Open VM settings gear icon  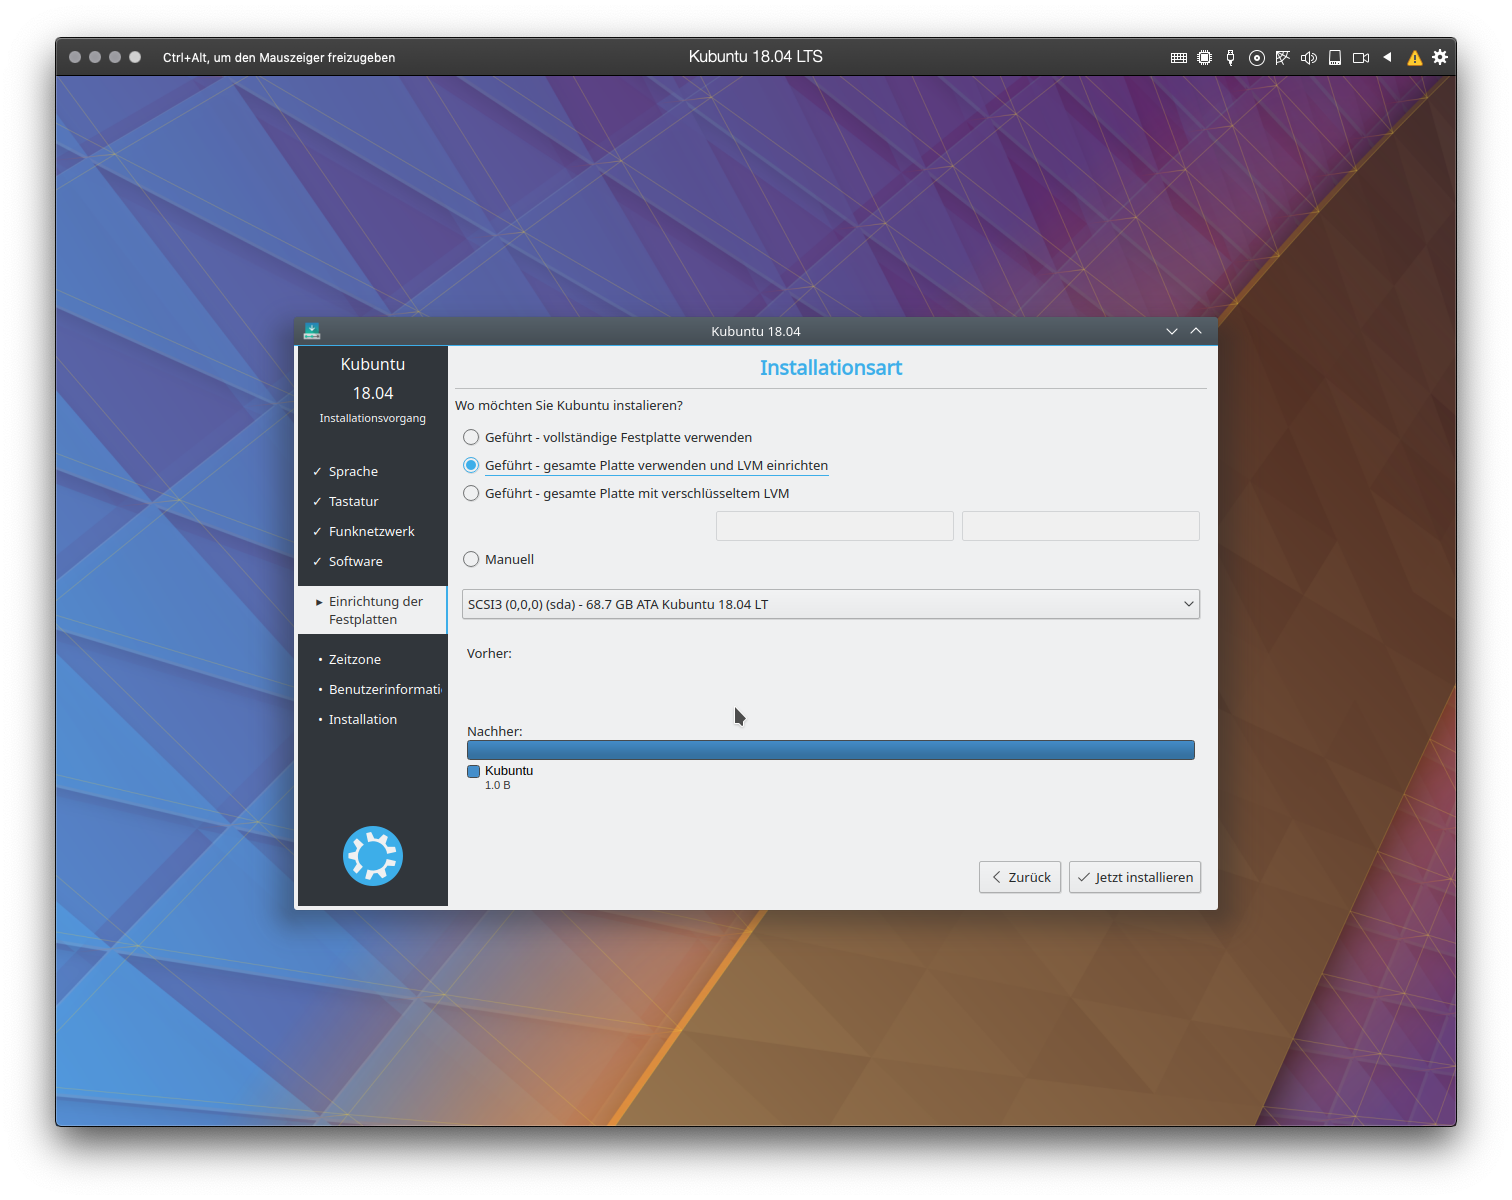(1440, 57)
